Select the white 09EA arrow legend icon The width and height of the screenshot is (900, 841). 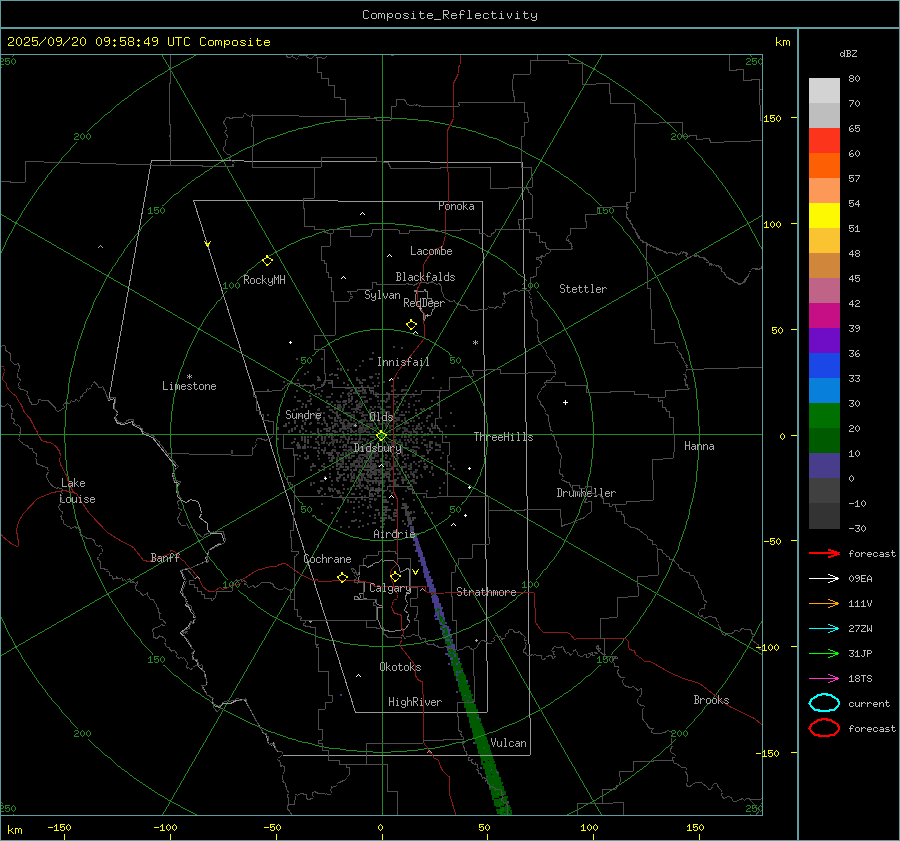[824, 578]
